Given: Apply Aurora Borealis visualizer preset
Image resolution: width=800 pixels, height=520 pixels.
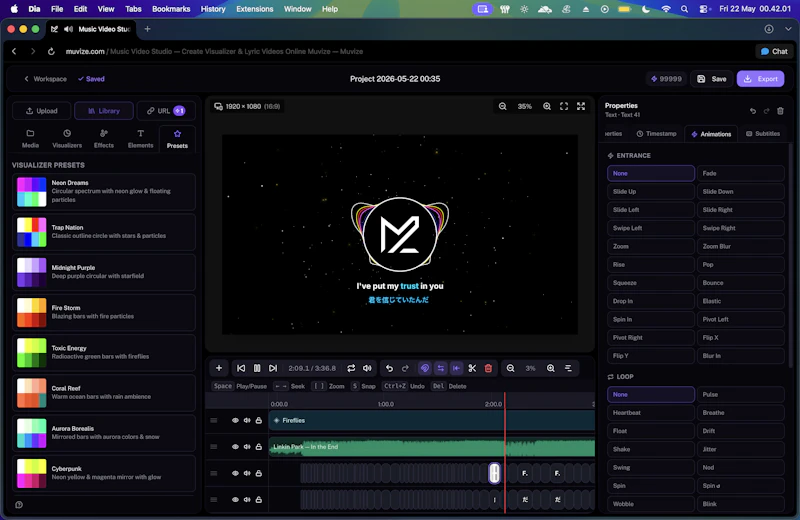Looking at the screenshot, I should point(104,433).
